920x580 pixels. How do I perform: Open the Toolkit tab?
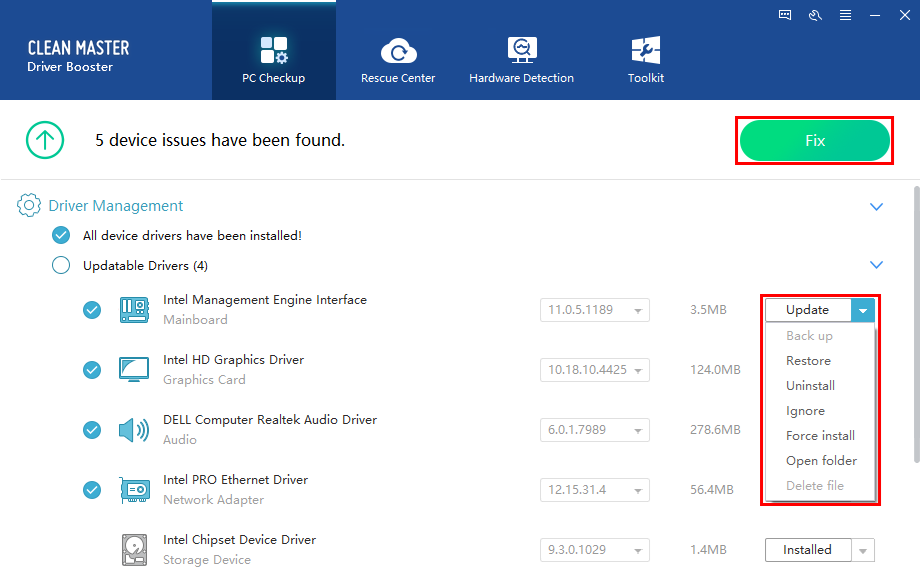click(x=645, y=60)
